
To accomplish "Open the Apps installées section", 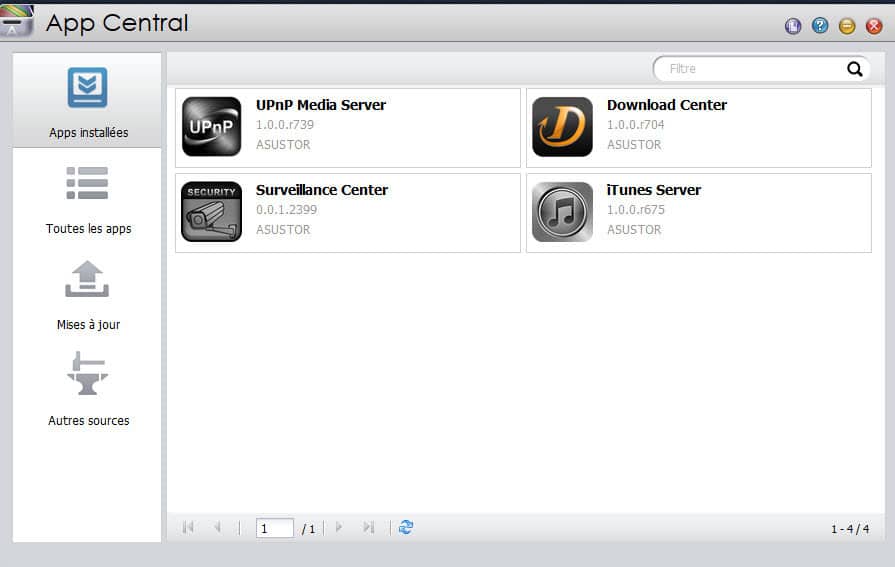I will pyautogui.click(x=87, y=100).
